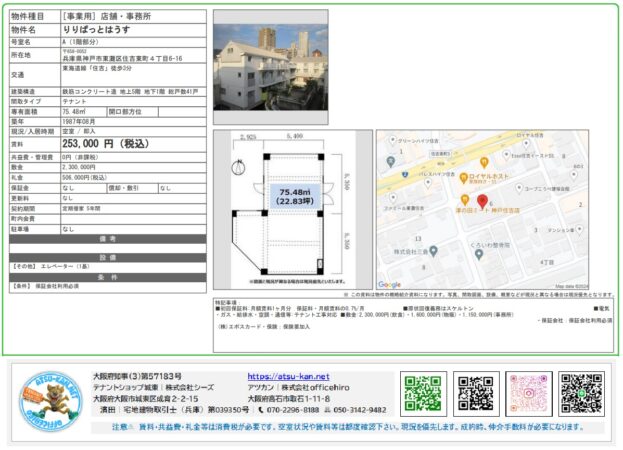Viewport: 623px width, 450px height.
Task: Click the phone icon beside 070-2296-8188
Action: pos(261,410)
